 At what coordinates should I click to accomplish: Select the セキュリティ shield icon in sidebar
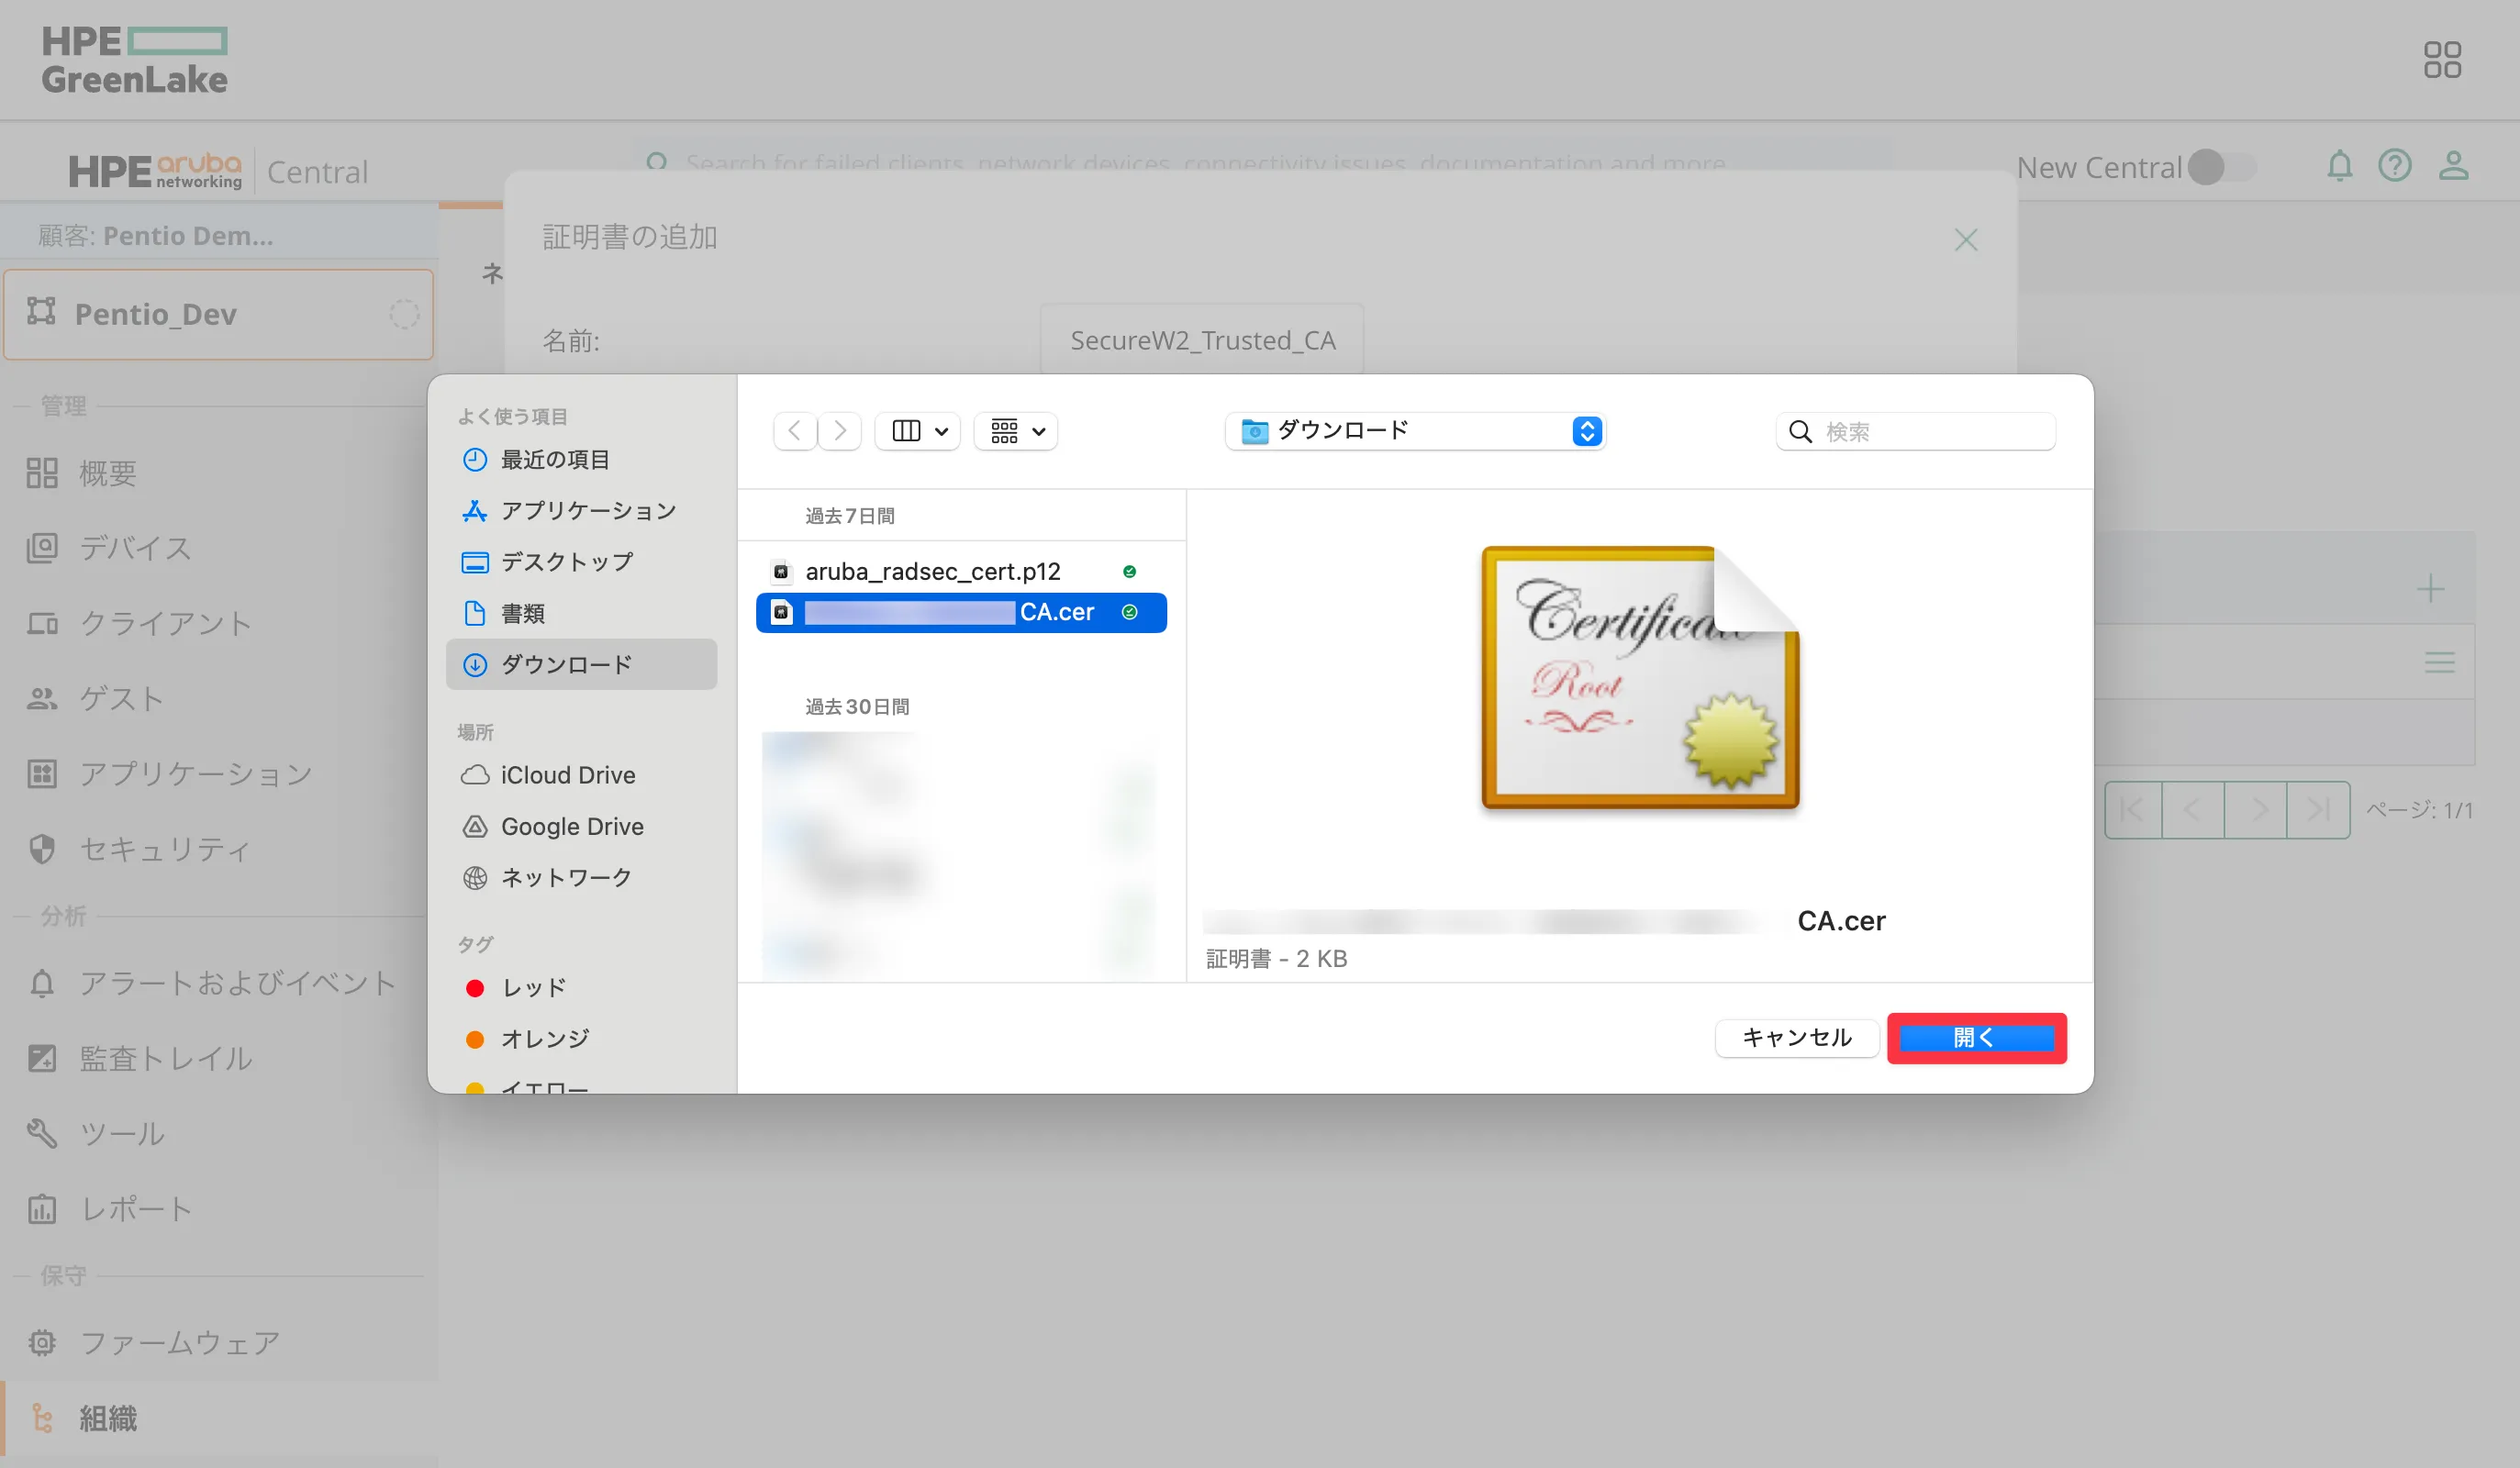coord(41,848)
